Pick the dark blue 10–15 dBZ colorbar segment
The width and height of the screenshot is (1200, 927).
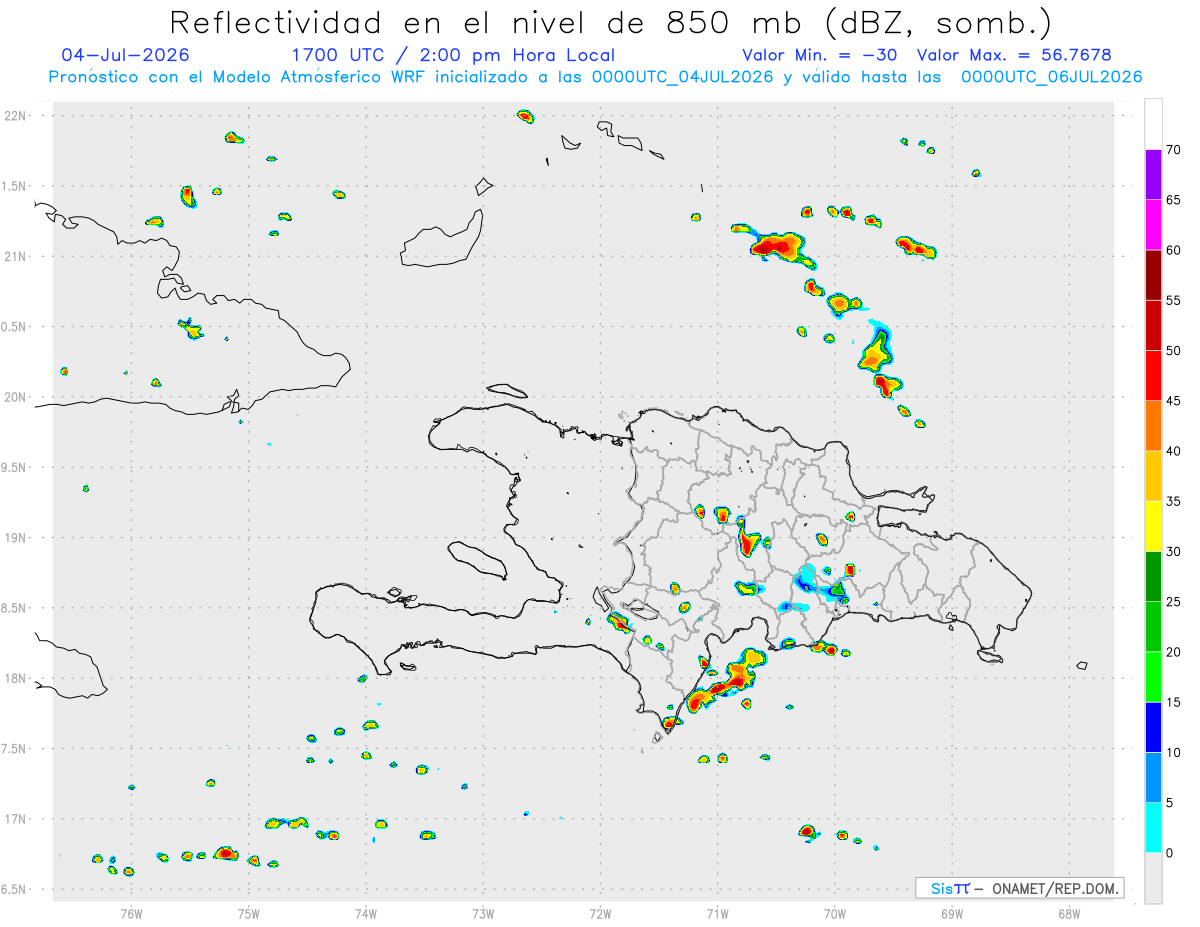click(x=1153, y=727)
